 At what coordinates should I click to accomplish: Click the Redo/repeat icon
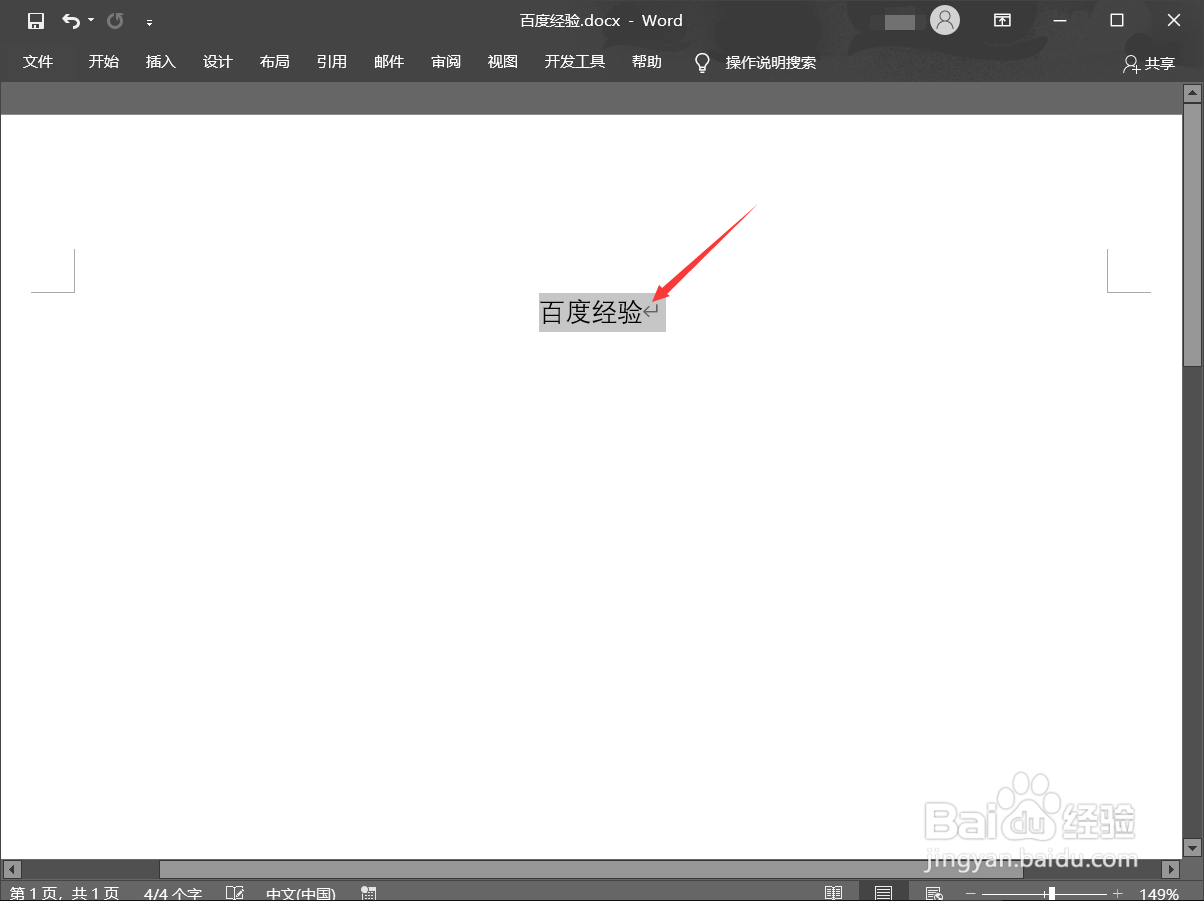pos(115,20)
